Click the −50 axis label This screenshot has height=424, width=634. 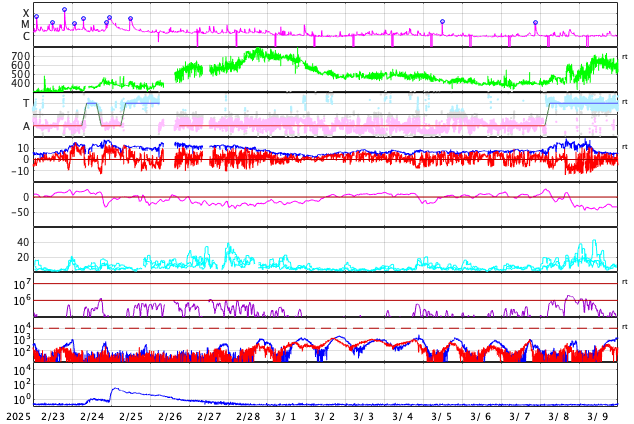coord(20,212)
